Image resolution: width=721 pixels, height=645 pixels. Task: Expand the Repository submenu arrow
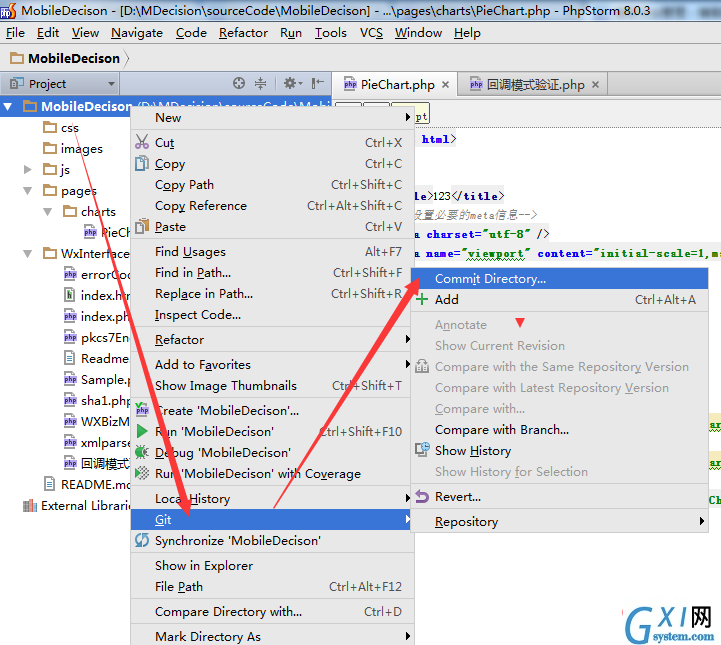coord(701,521)
